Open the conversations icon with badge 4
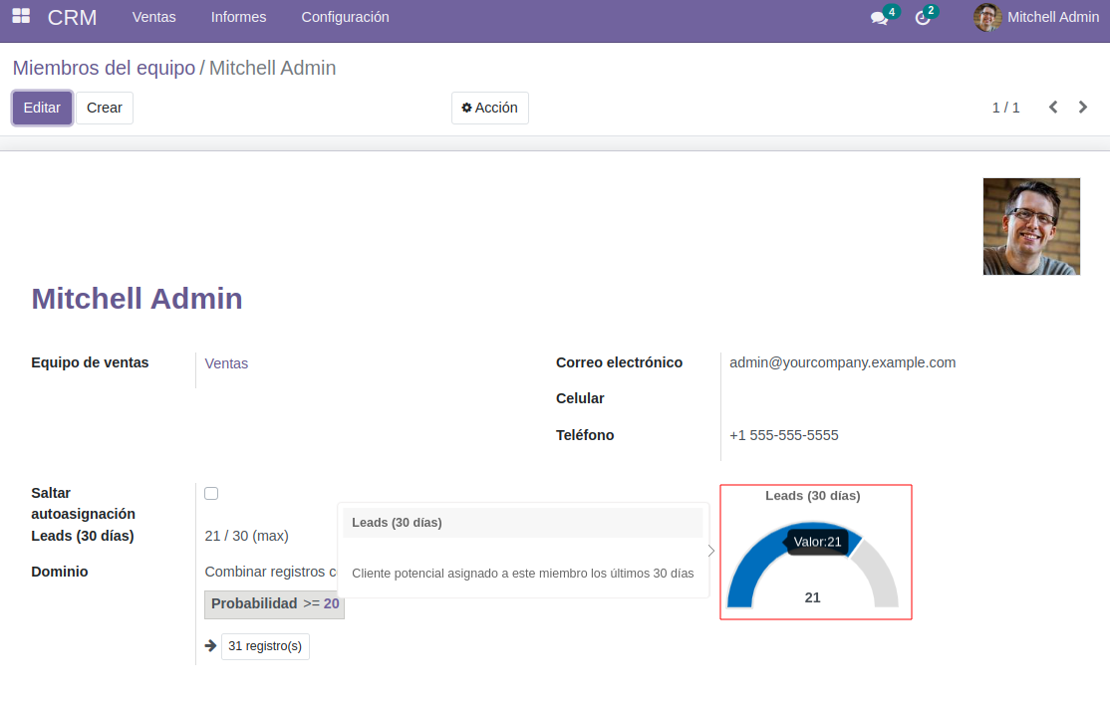Screen dimensions: 1110x702 879,18
